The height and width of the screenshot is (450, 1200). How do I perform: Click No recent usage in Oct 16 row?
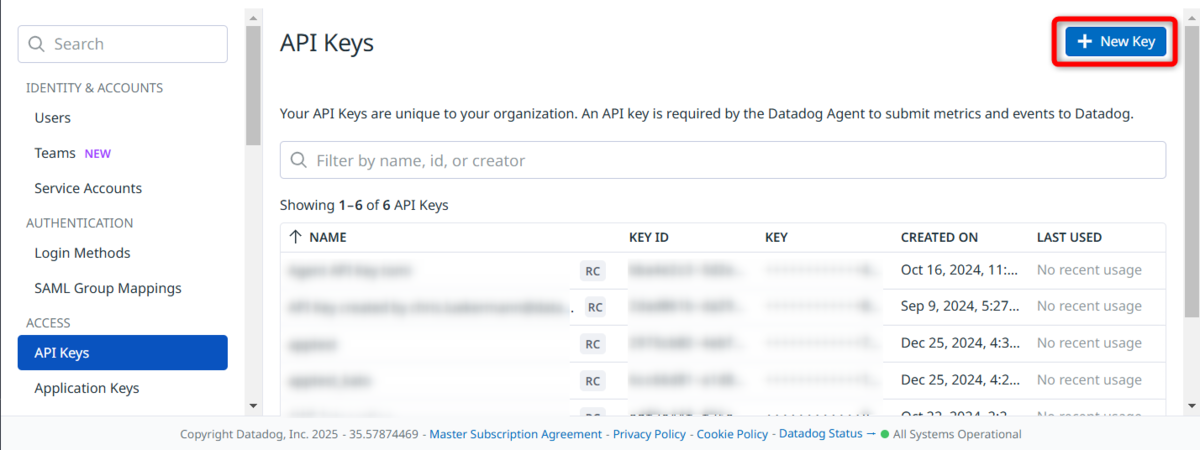click(x=1089, y=270)
